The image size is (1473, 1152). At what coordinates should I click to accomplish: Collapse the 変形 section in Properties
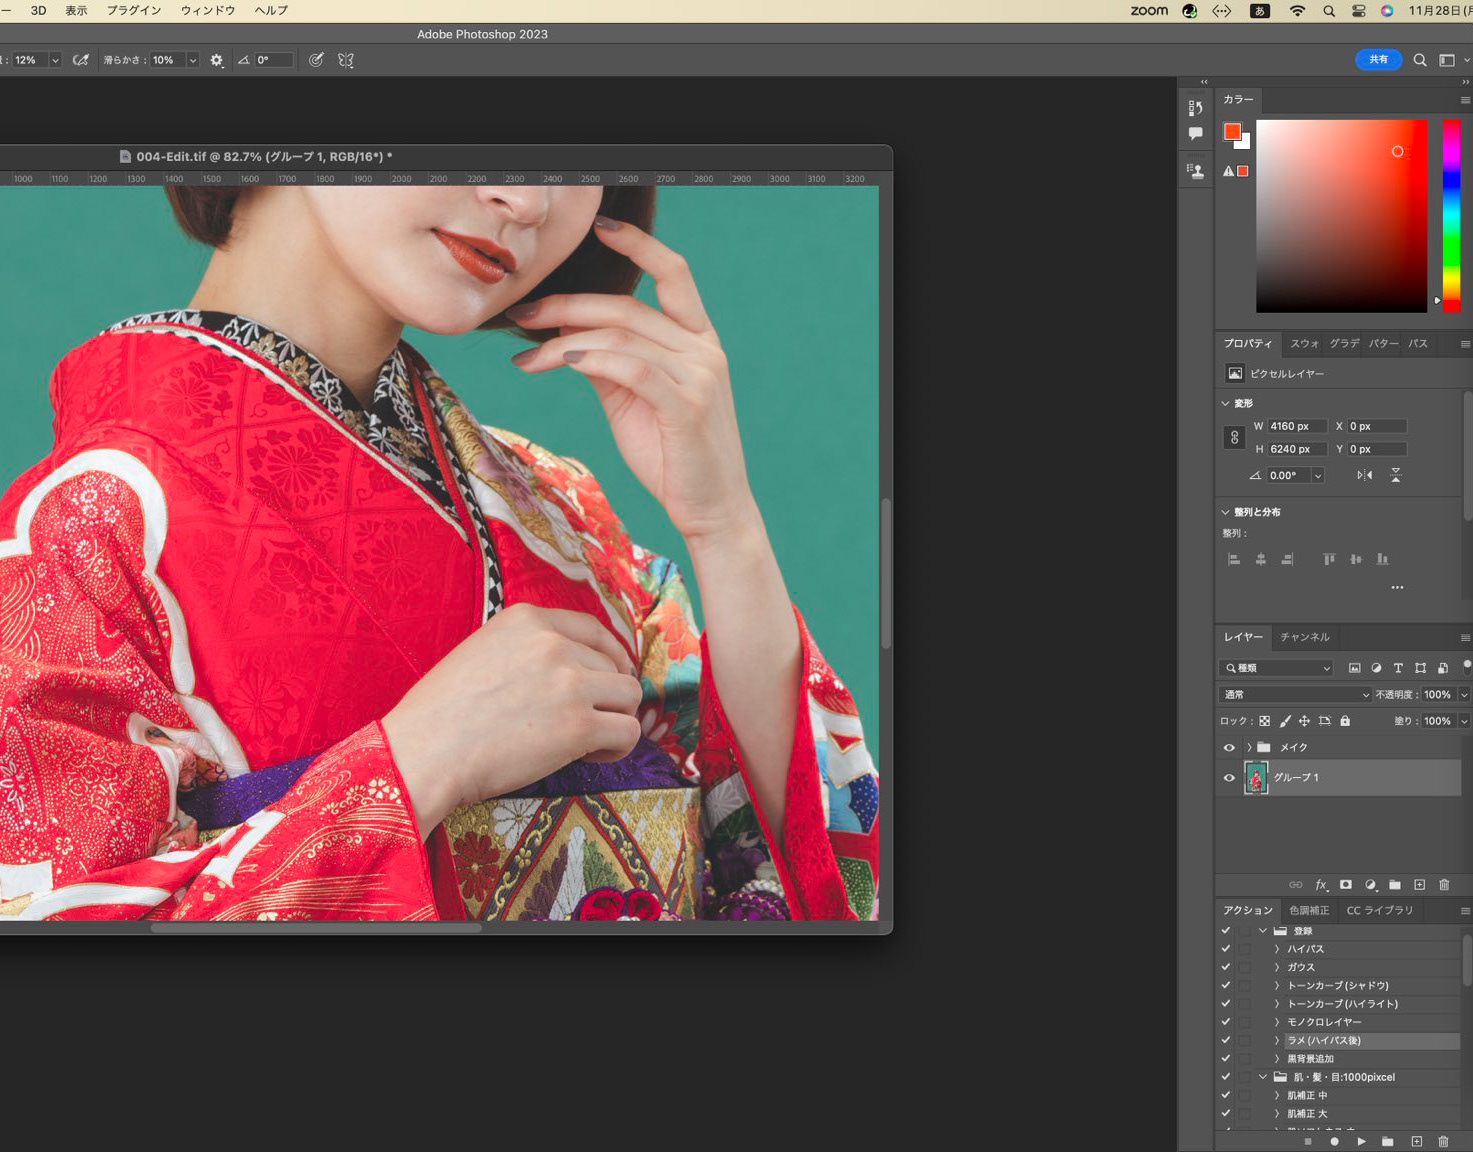coord(1226,403)
